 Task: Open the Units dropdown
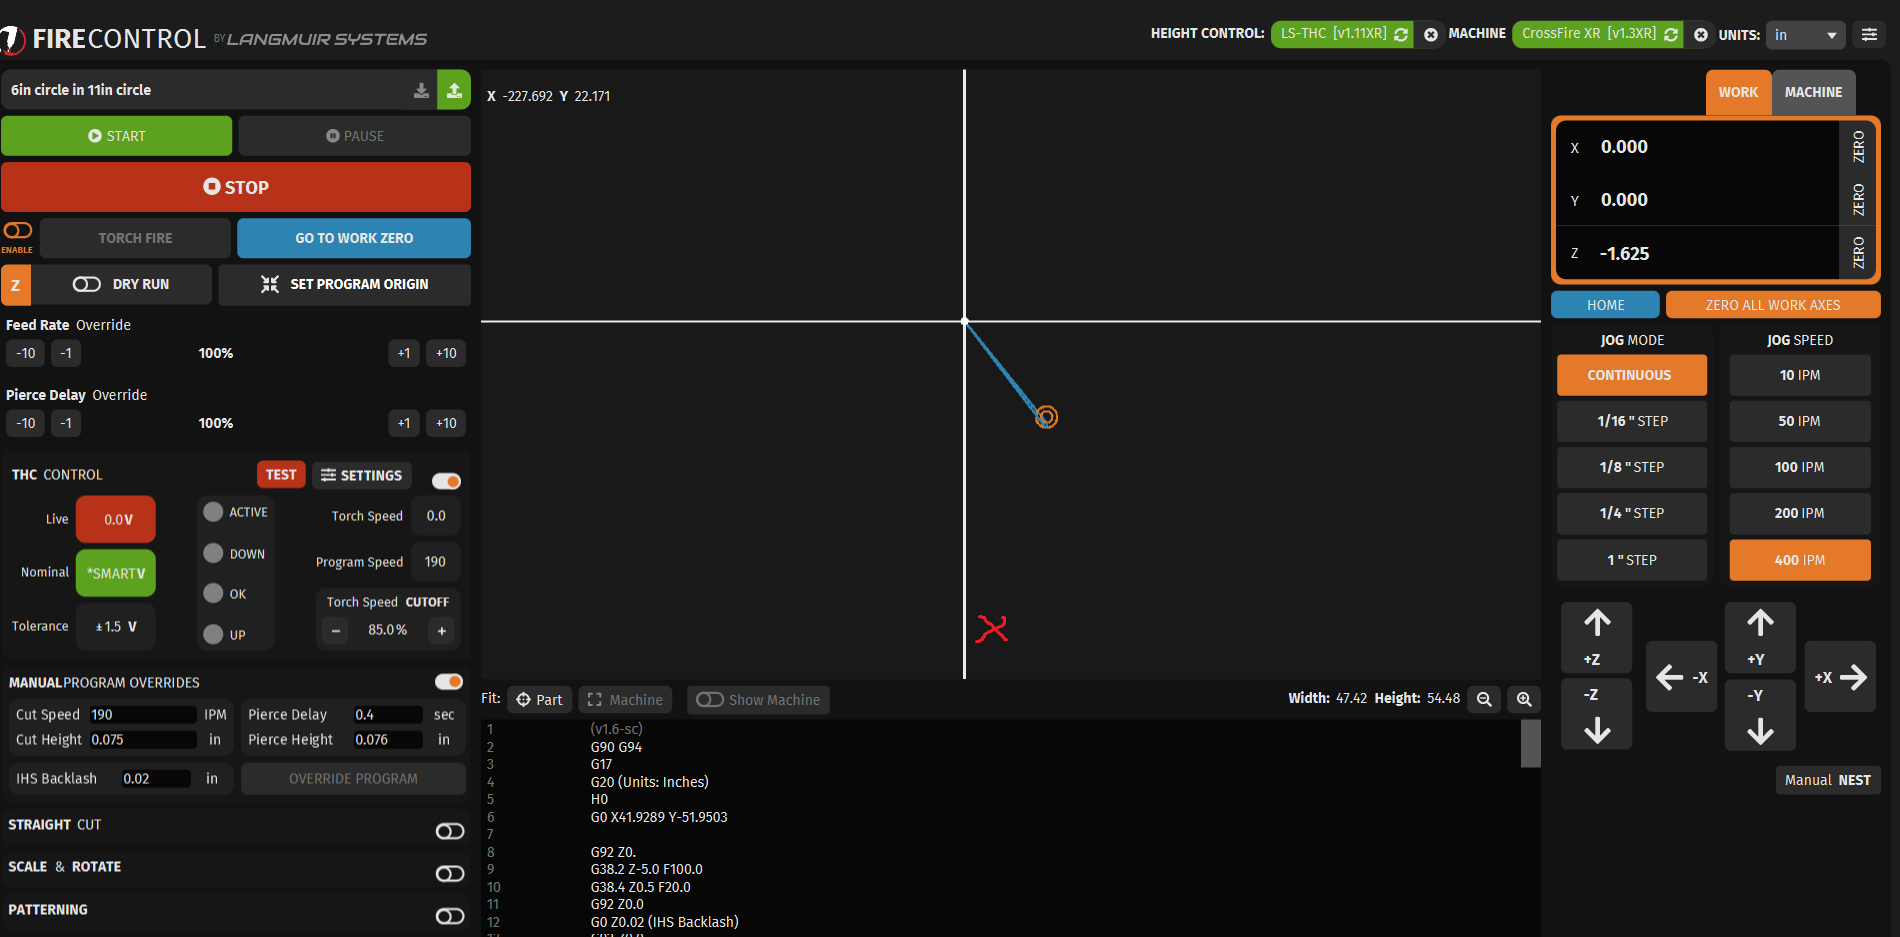coord(1805,35)
